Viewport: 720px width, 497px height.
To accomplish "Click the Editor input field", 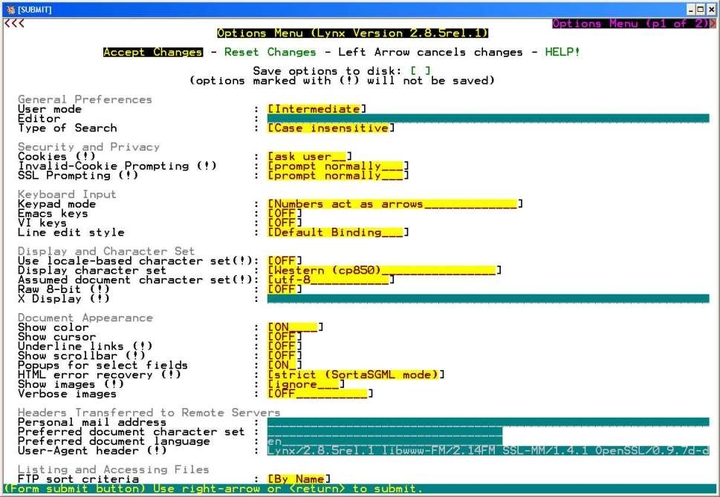I will pos(488,119).
